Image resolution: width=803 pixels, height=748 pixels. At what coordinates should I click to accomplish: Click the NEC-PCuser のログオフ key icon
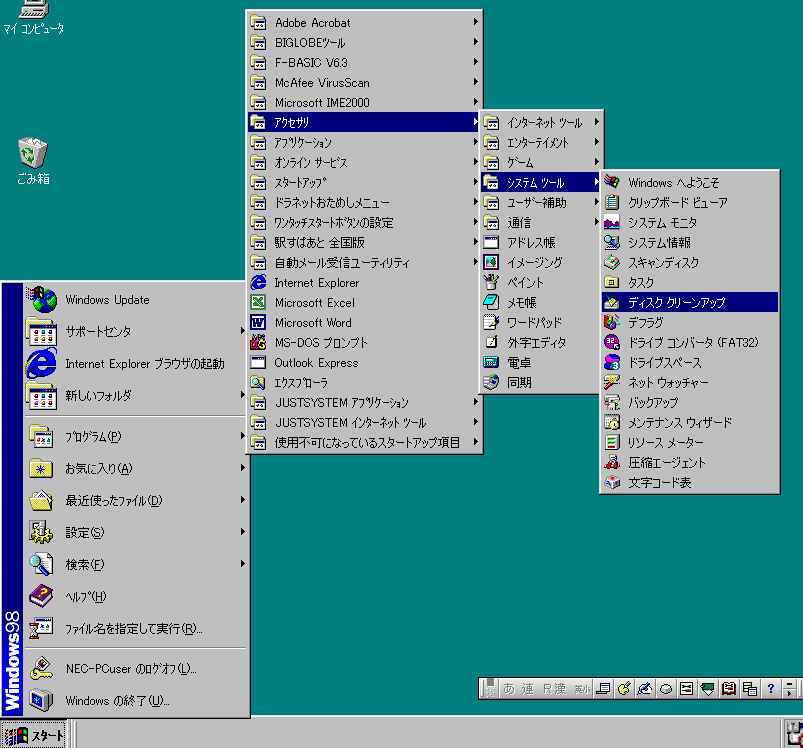[x=41, y=668]
